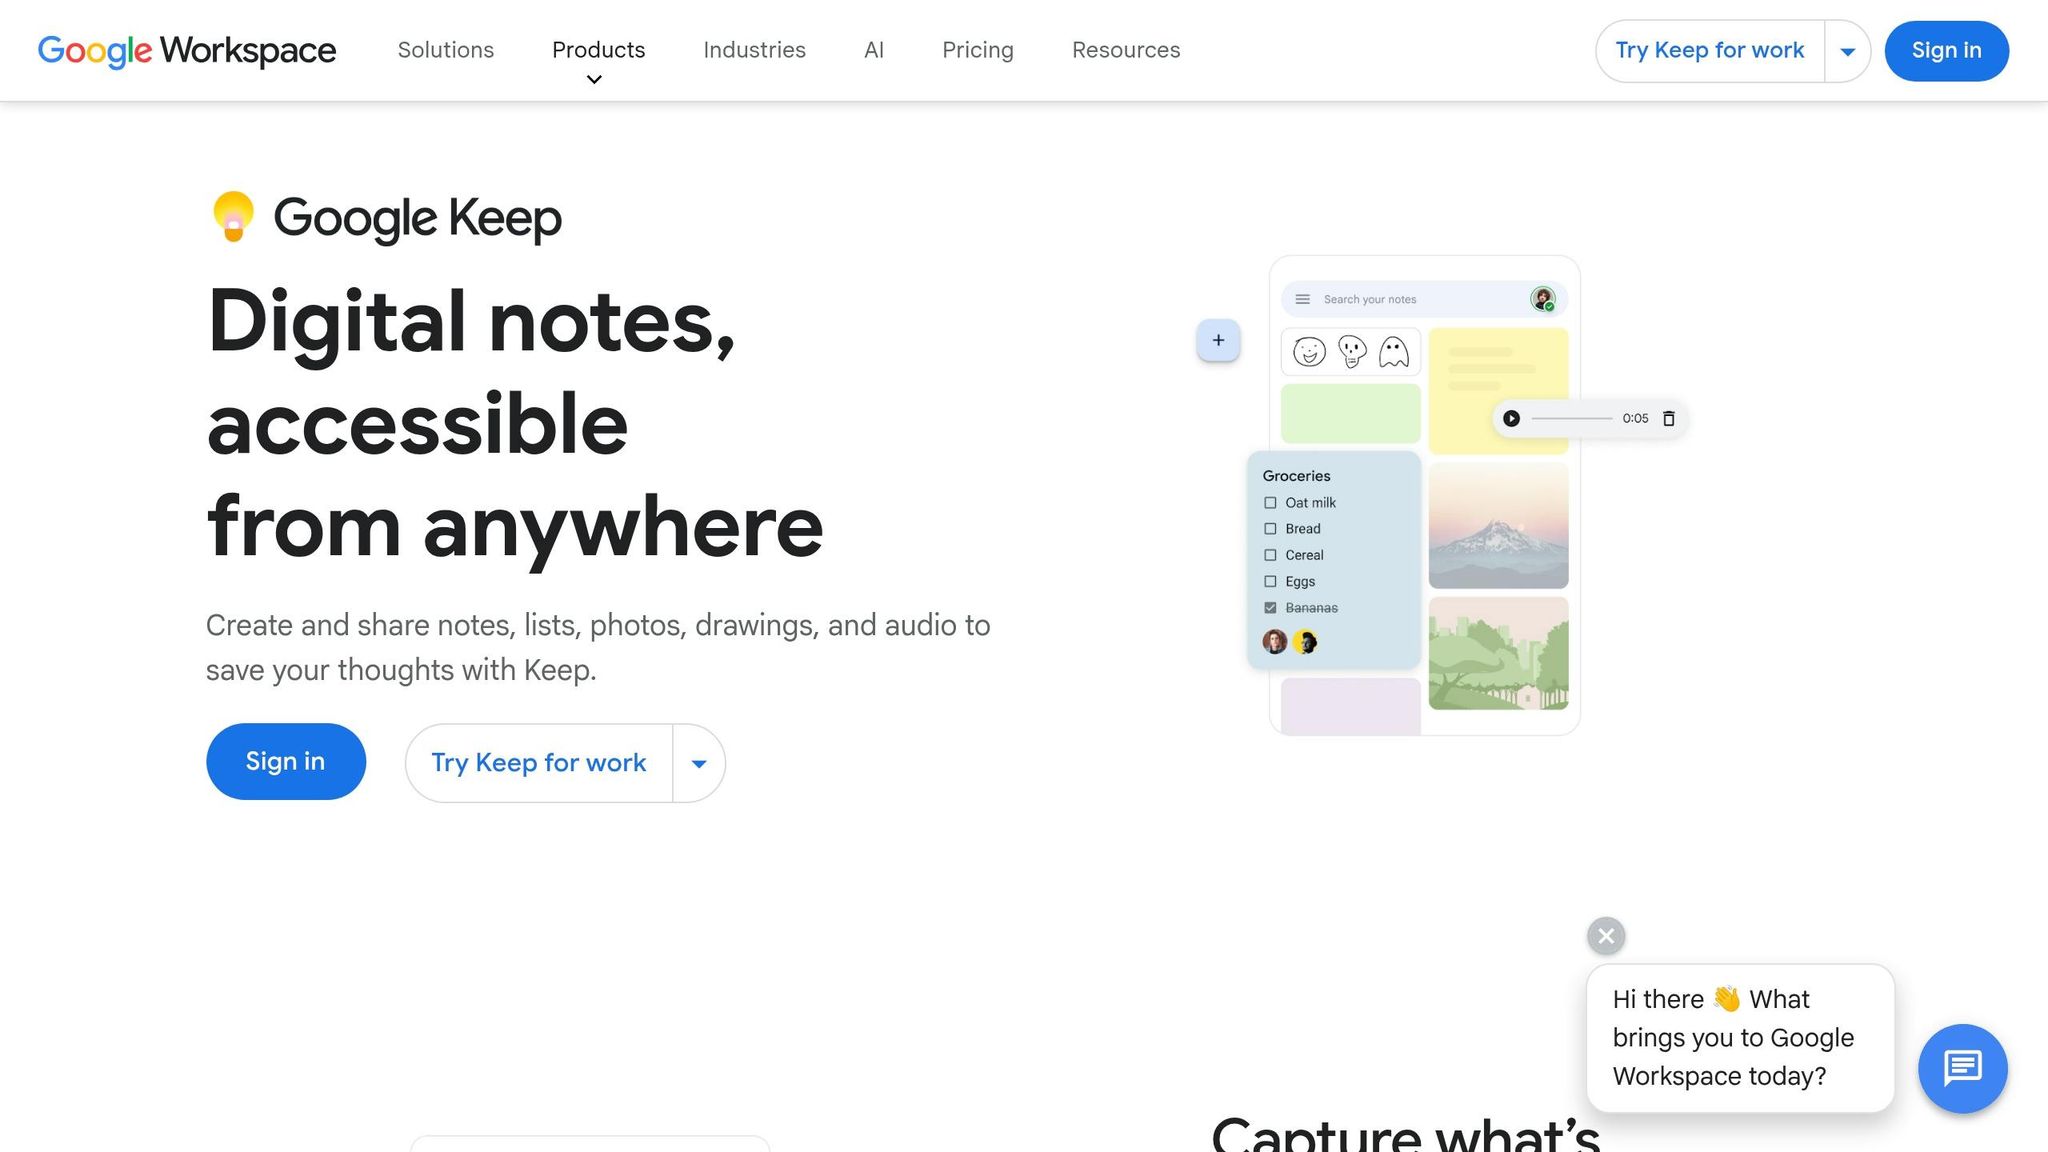Image resolution: width=2048 pixels, height=1152 pixels.
Task: Click the trash icon on the audio clip
Action: pos(1668,418)
